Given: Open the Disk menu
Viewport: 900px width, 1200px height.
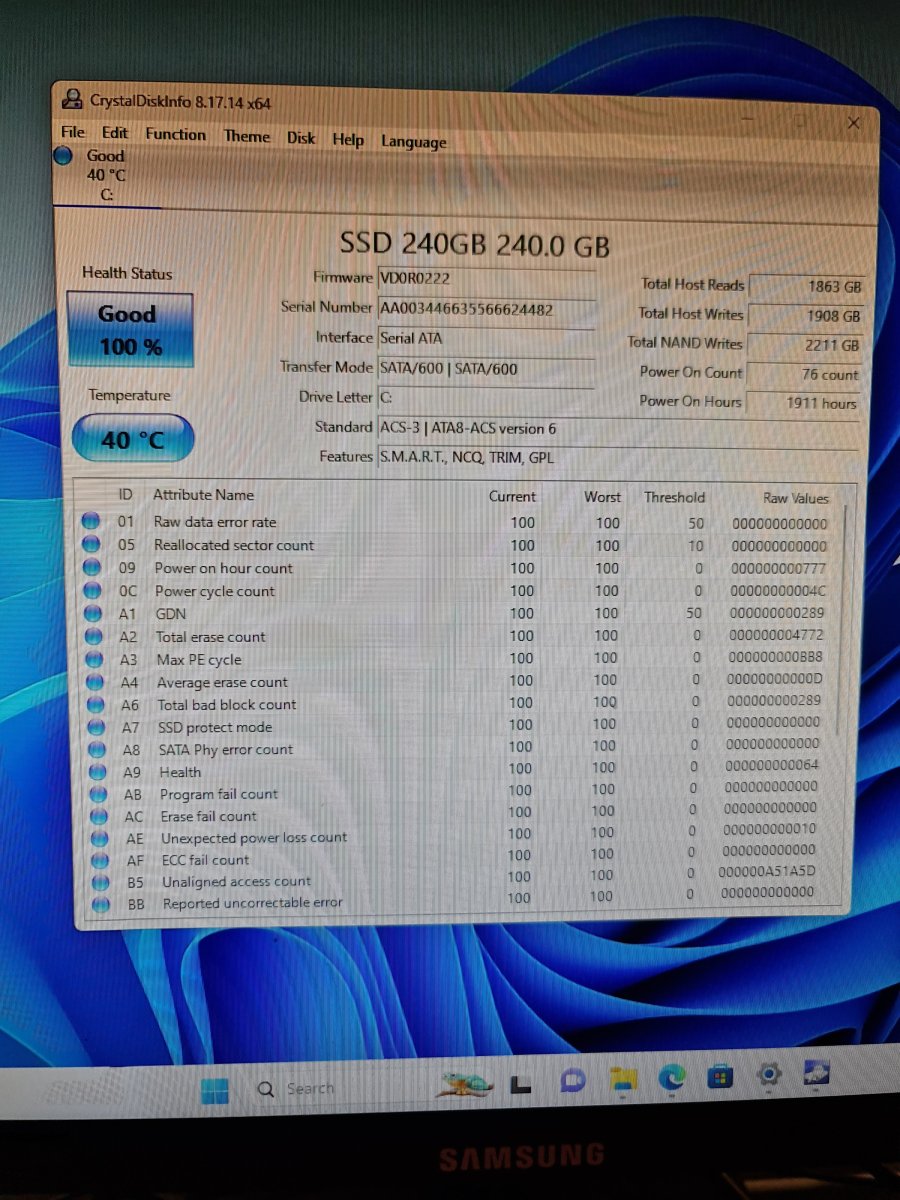Looking at the screenshot, I should [301, 138].
